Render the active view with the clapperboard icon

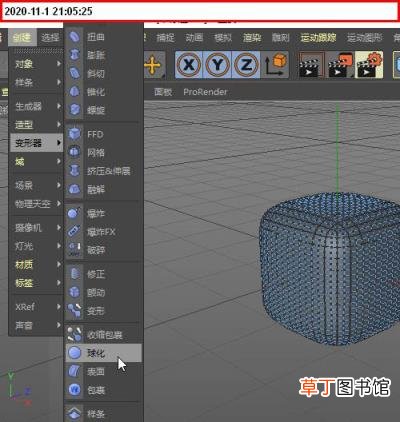click(x=311, y=65)
